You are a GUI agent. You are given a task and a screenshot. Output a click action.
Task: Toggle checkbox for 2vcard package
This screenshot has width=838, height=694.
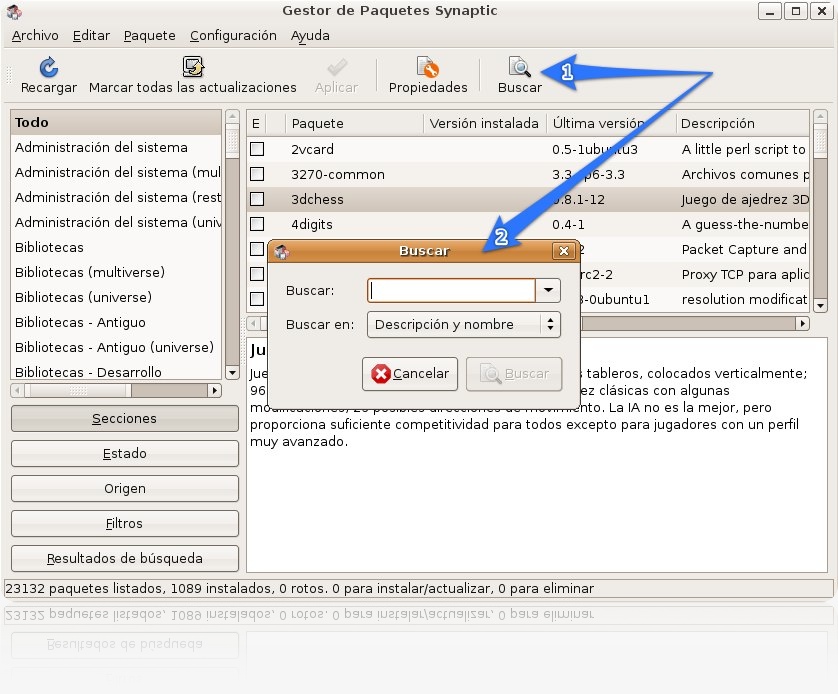point(257,149)
